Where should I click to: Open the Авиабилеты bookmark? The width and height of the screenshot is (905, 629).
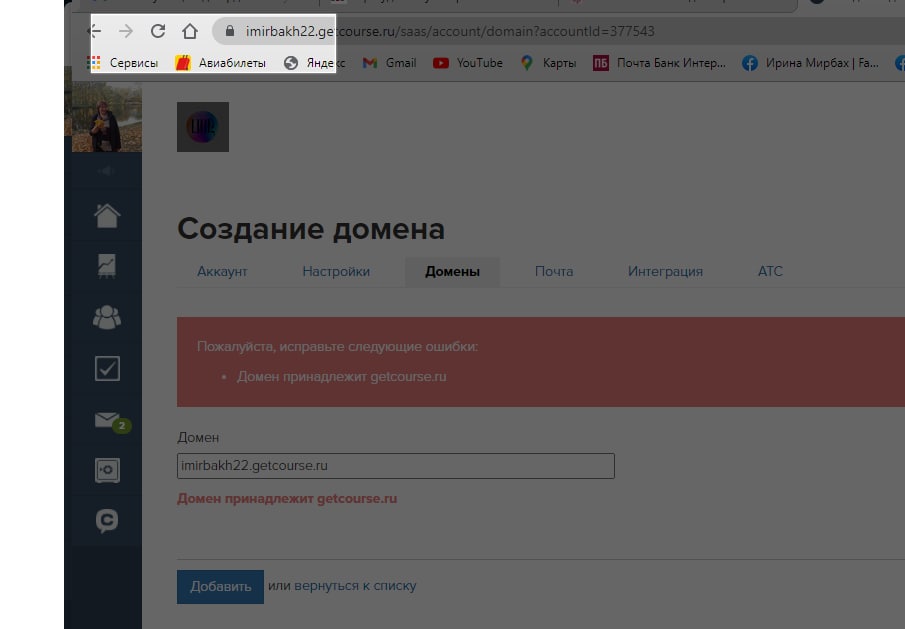tap(220, 63)
